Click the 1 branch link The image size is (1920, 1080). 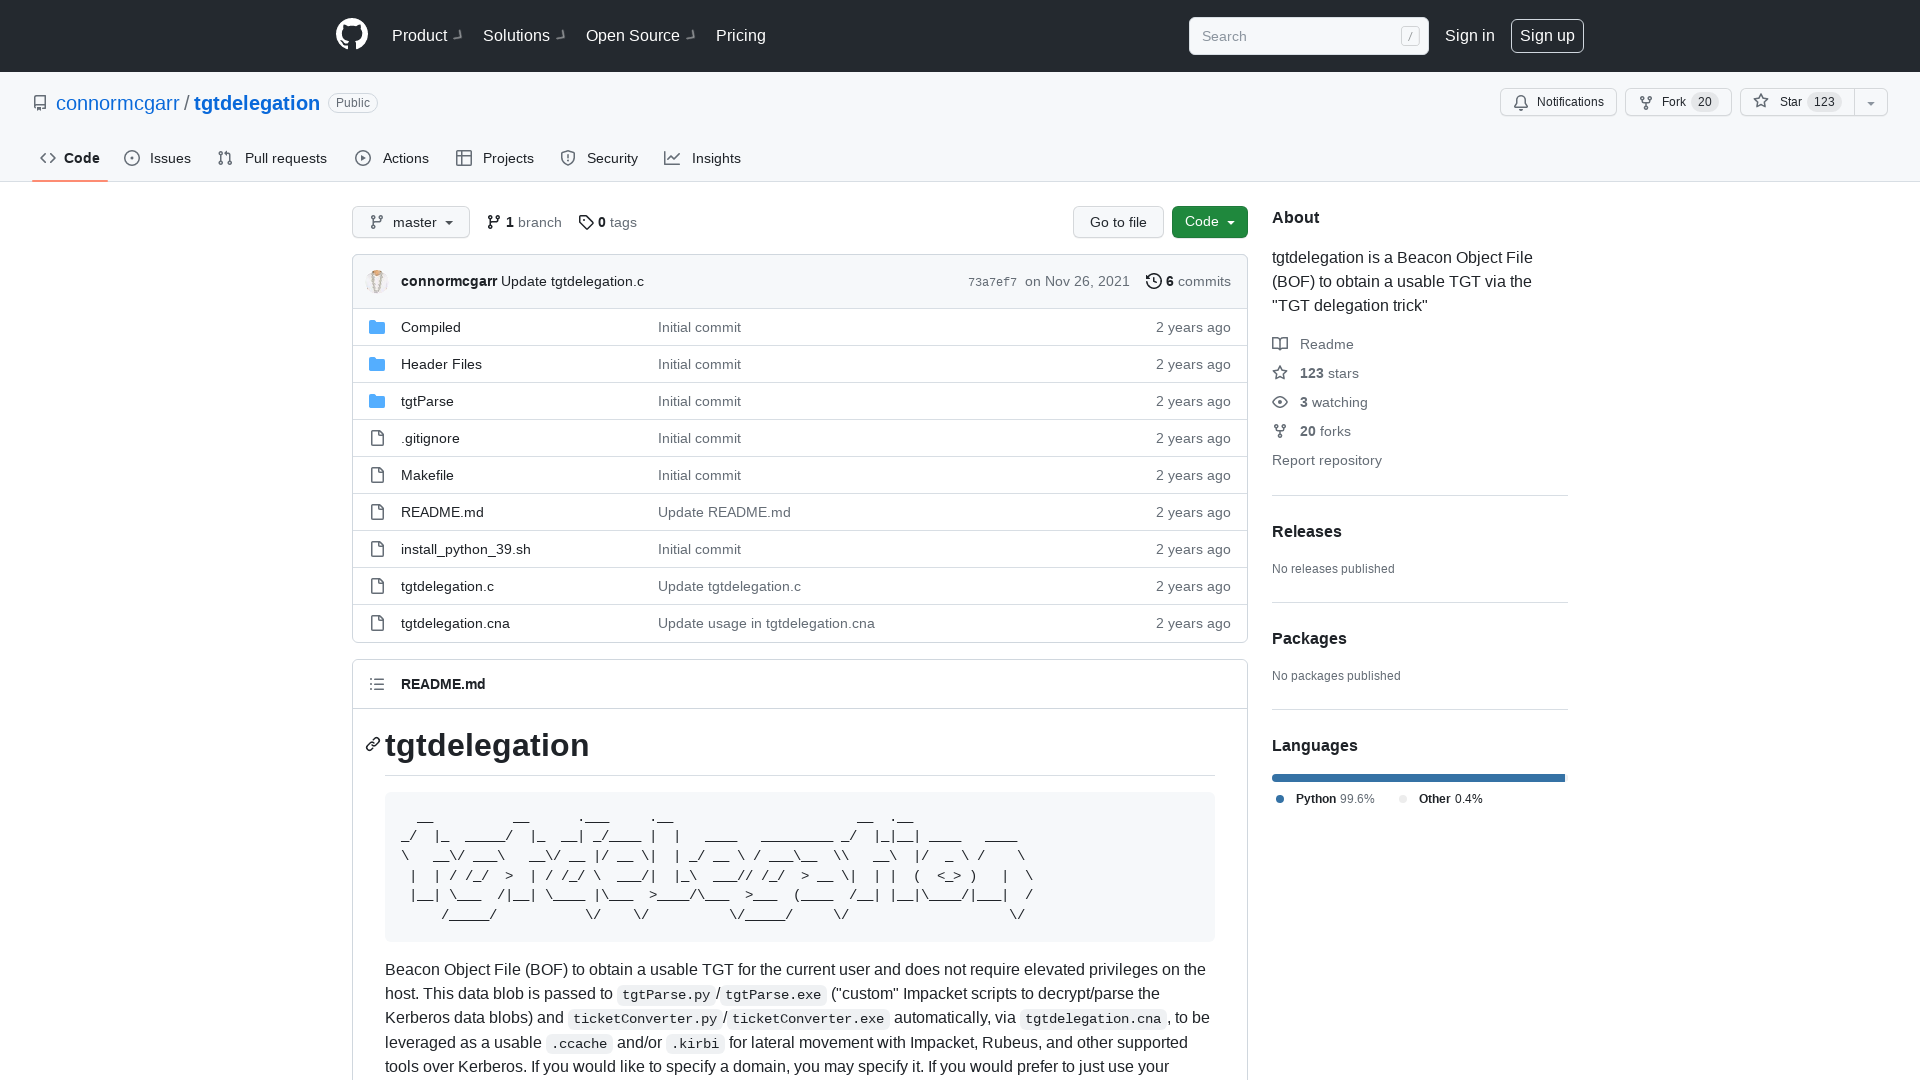(524, 222)
